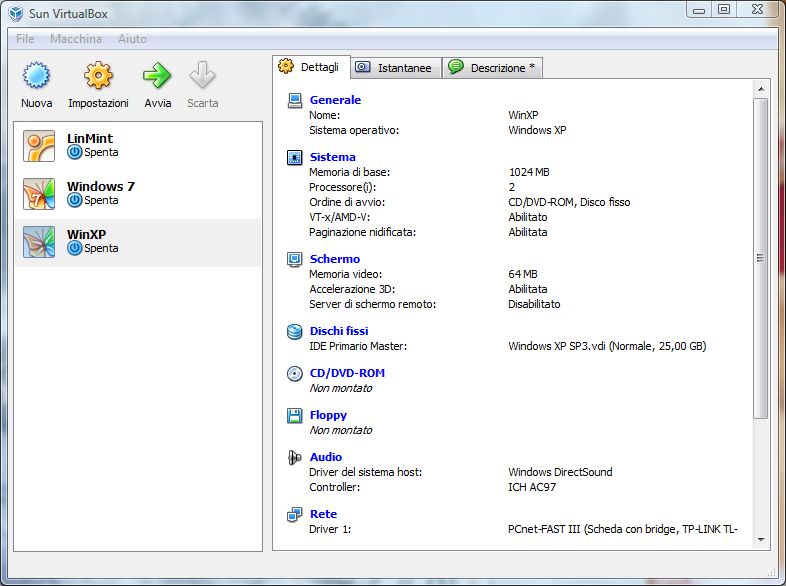
Task: Click the Nuova new machine icon
Action: tap(36, 75)
